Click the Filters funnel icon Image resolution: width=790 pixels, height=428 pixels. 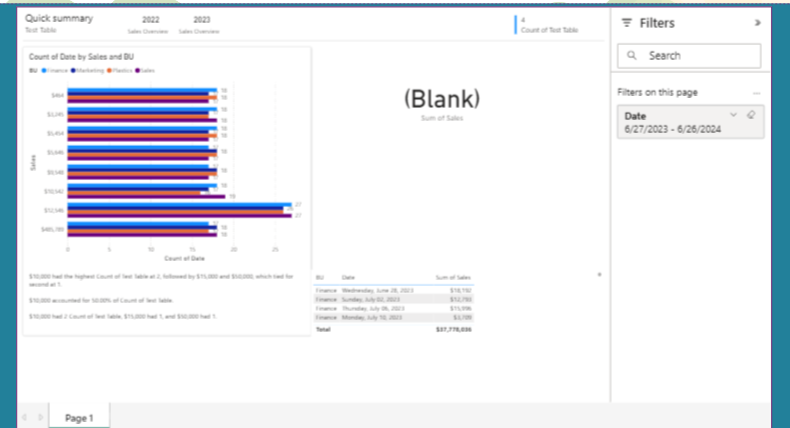click(626, 22)
